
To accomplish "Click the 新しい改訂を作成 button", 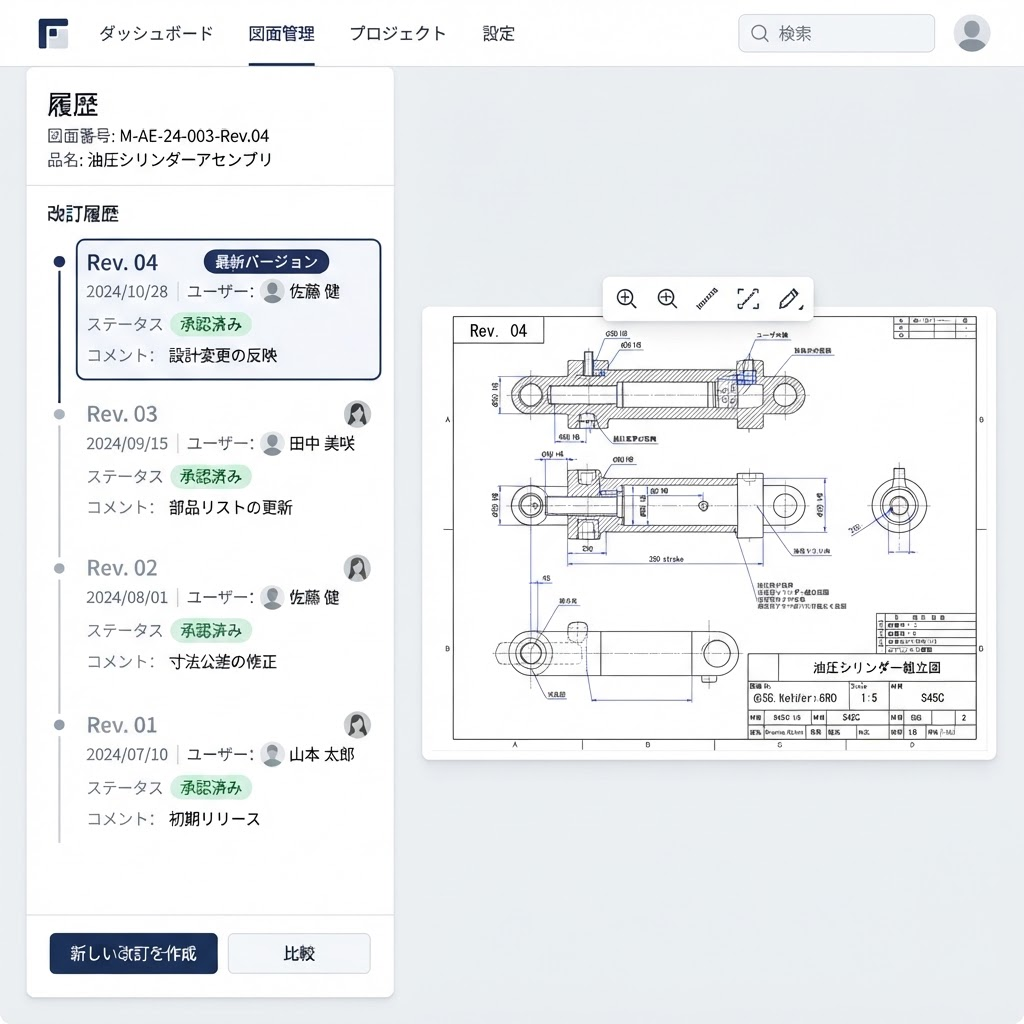I will 133,953.
